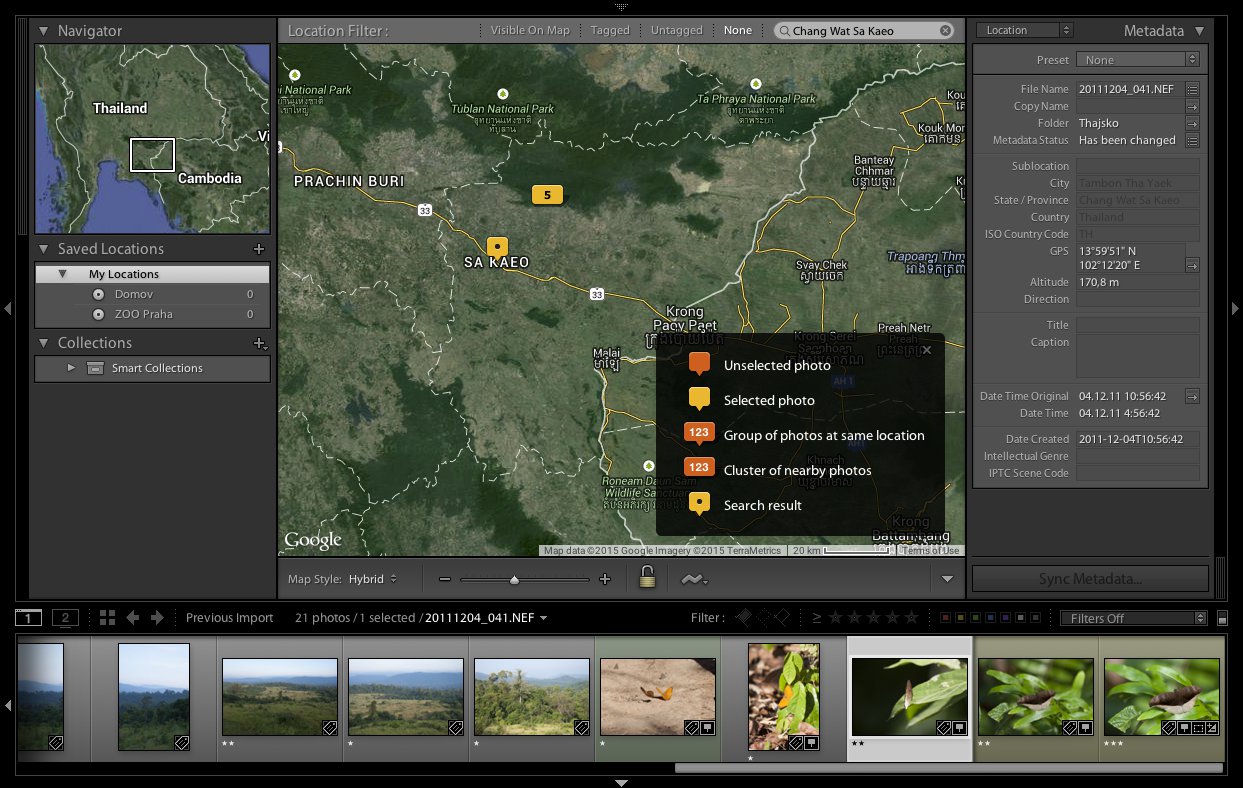The height and width of the screenshot is (788, 1243).
Task: Click the map zoom in plus button
Action: click(x=604, y=579)
